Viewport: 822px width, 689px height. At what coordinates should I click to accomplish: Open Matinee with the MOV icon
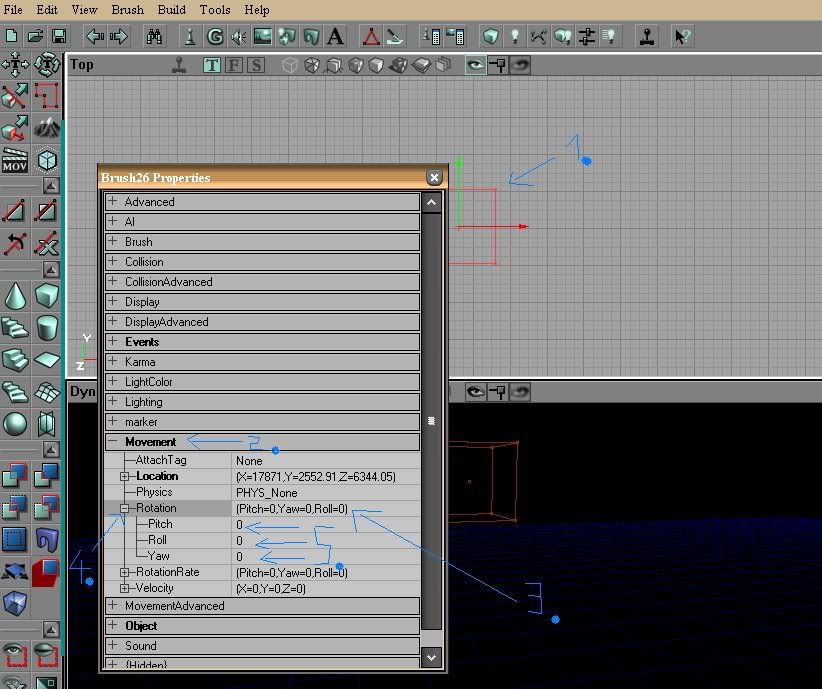click(15, 160)
